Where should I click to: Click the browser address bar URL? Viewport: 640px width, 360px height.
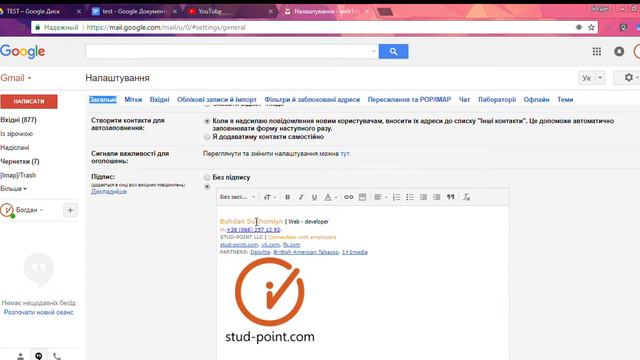click(x=165, y=27)
